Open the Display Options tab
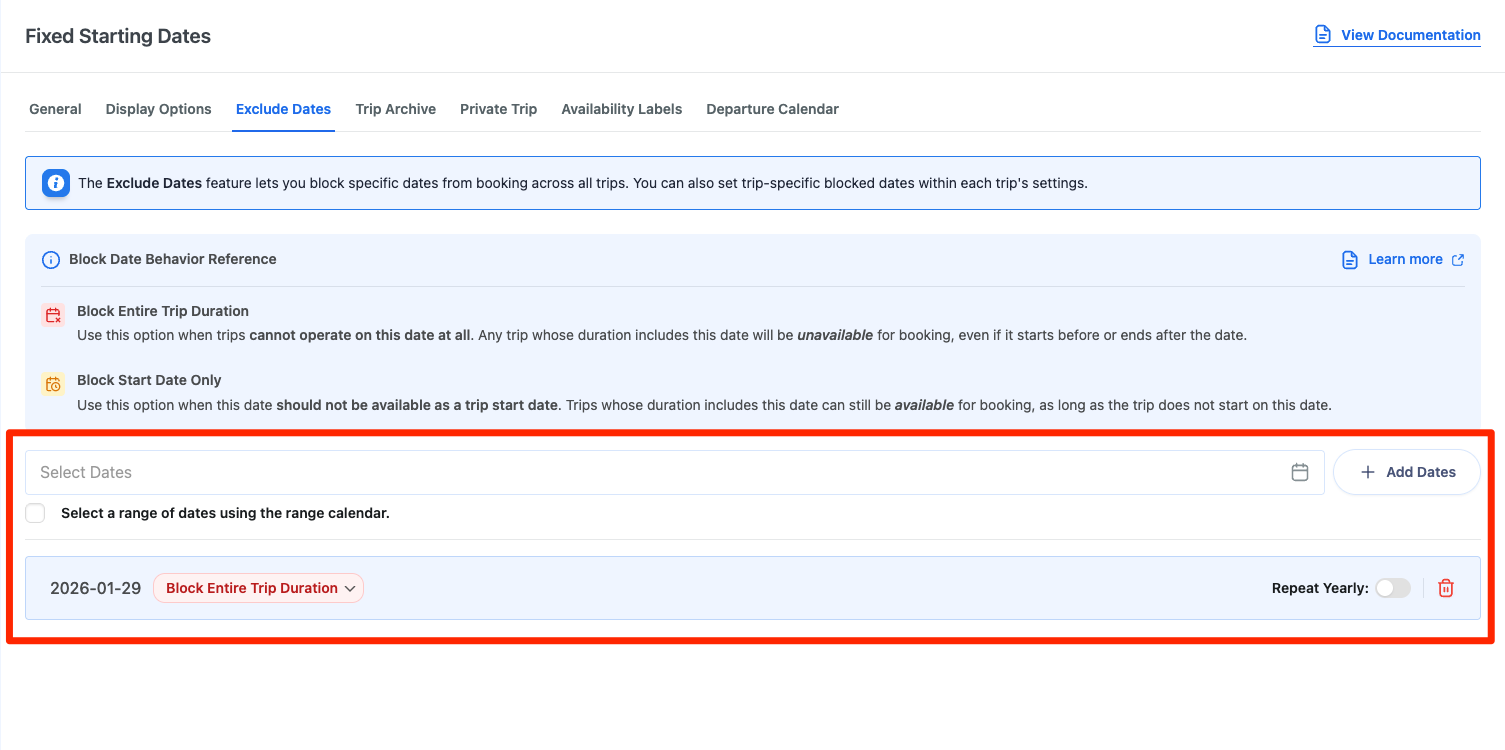1505x750 pixels. click(158, 109)
